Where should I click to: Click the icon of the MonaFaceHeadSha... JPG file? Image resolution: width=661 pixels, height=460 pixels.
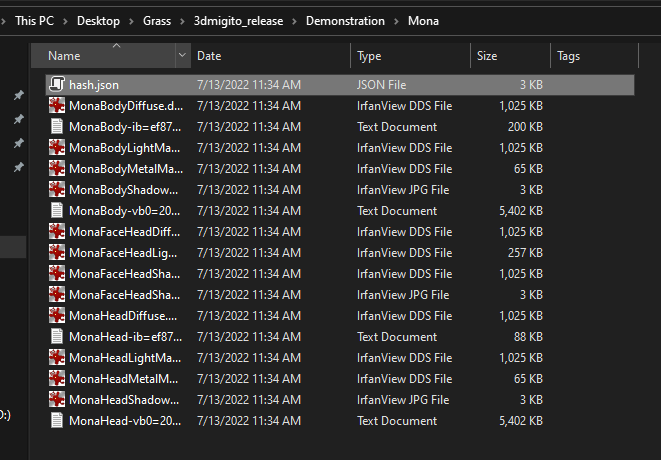pyautogui.click(x=57, y=295)
